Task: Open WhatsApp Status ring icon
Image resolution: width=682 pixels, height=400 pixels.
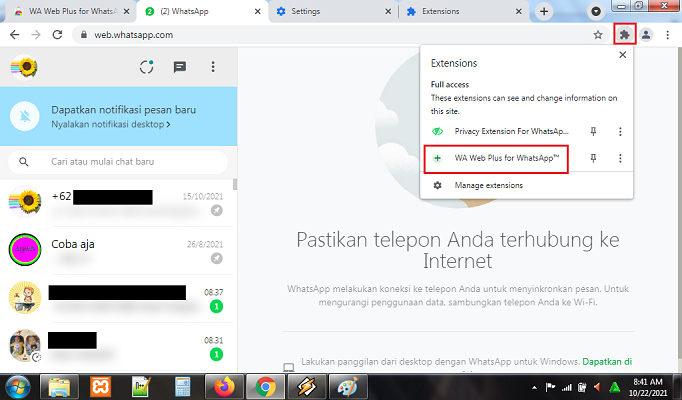Action: point(147,67)
